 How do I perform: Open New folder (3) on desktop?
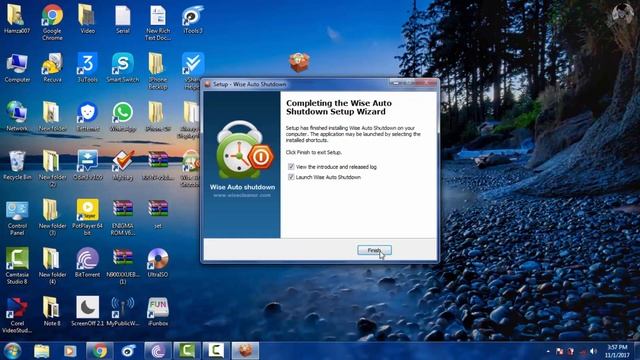pos(52,218)
